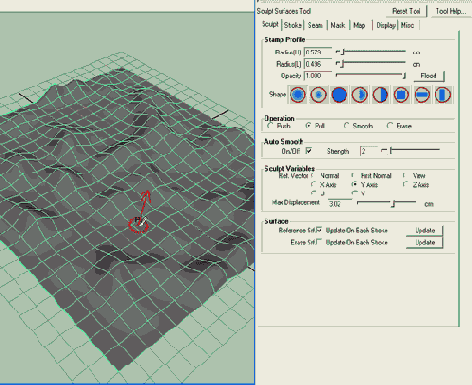Set reference vector to X Axis
The width and height of the screenshot is (472, 385).
tap(313, 184)
